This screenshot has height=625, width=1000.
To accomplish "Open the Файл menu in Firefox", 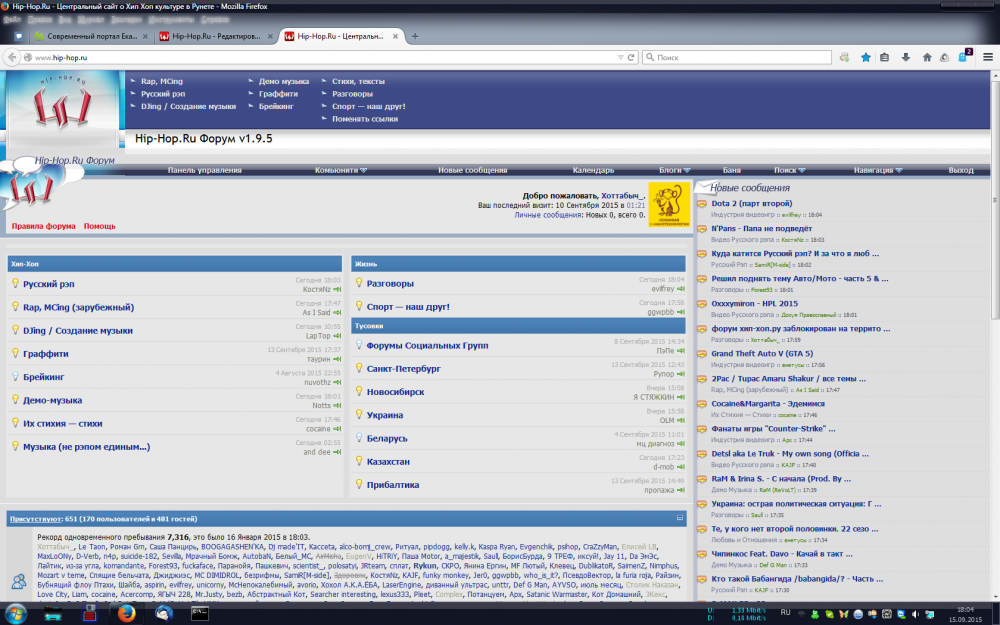I will click(12, 20).
